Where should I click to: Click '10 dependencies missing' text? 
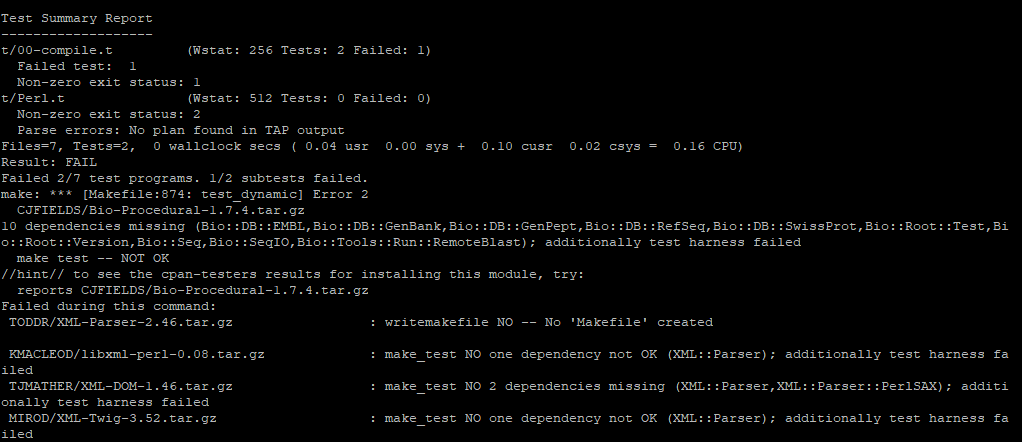click(93, 226)
